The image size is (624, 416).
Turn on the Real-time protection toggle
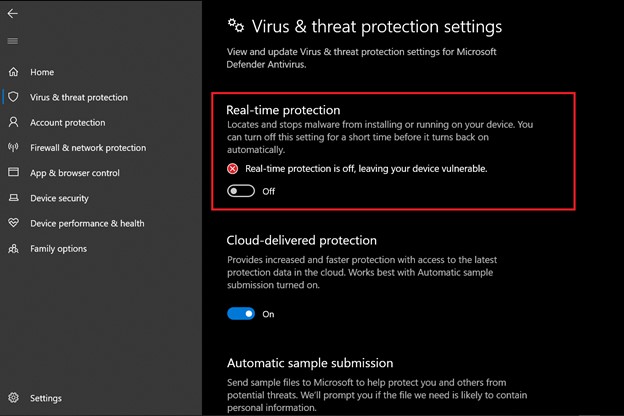(241, 191)
